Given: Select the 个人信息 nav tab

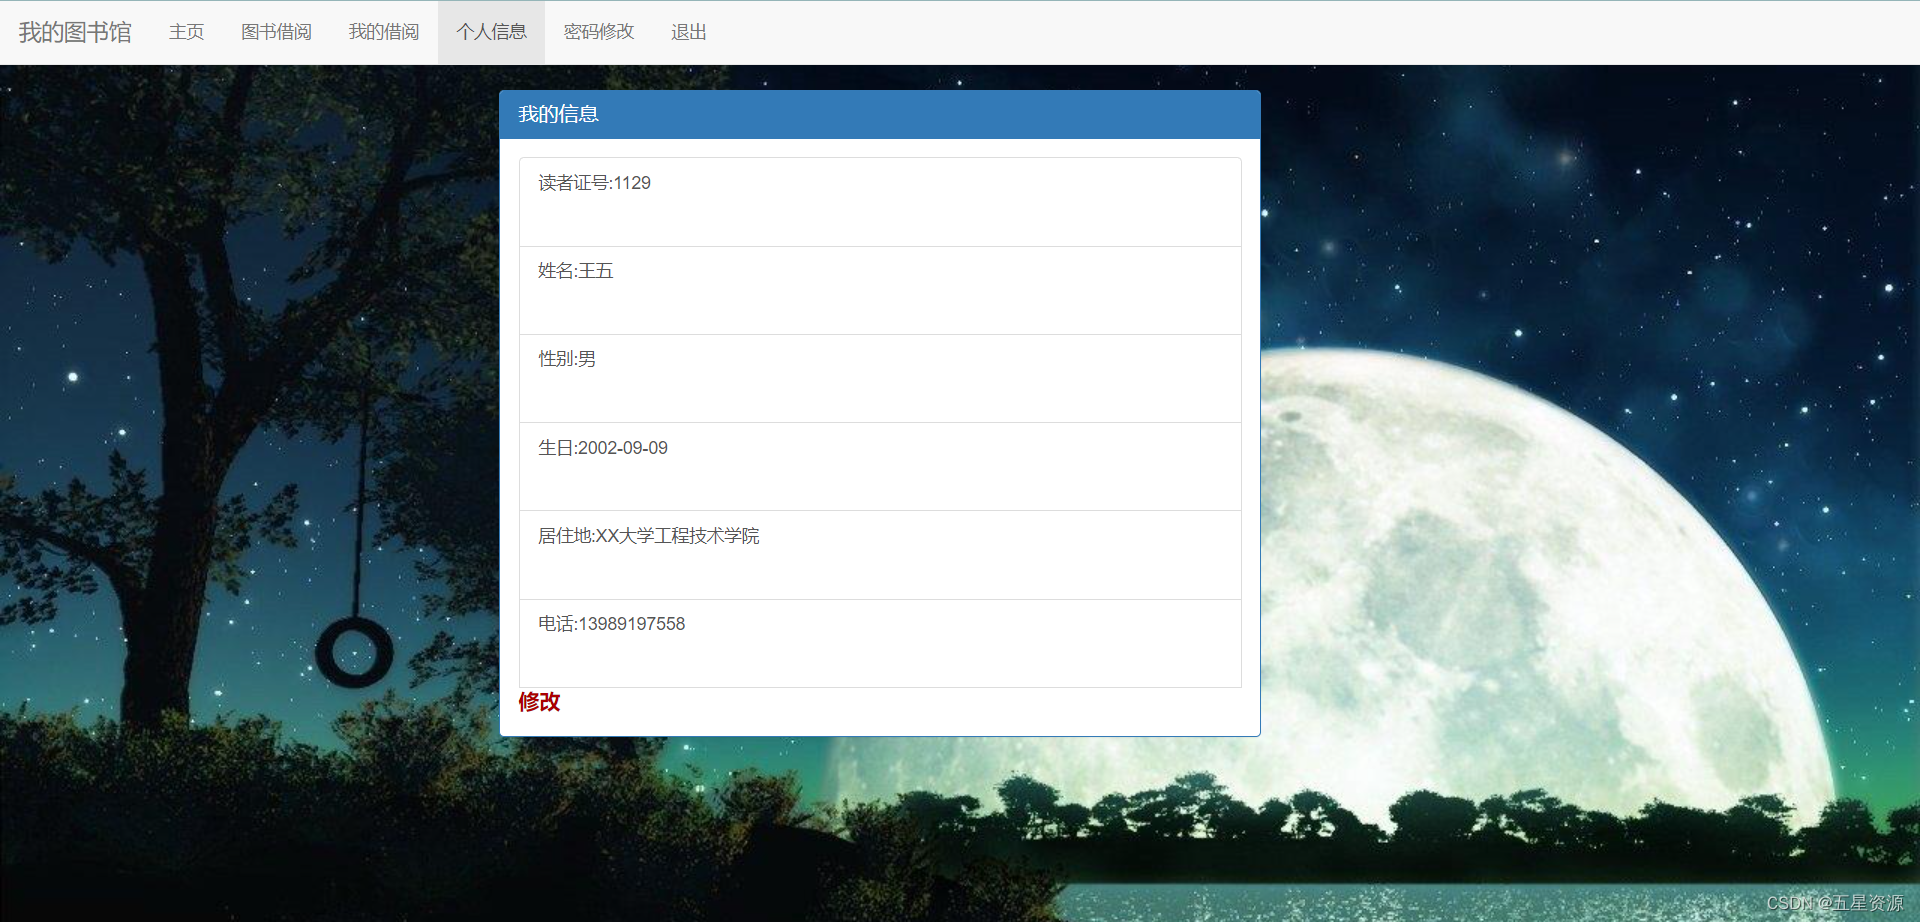Looking at the screenshot, I should 491,32.
